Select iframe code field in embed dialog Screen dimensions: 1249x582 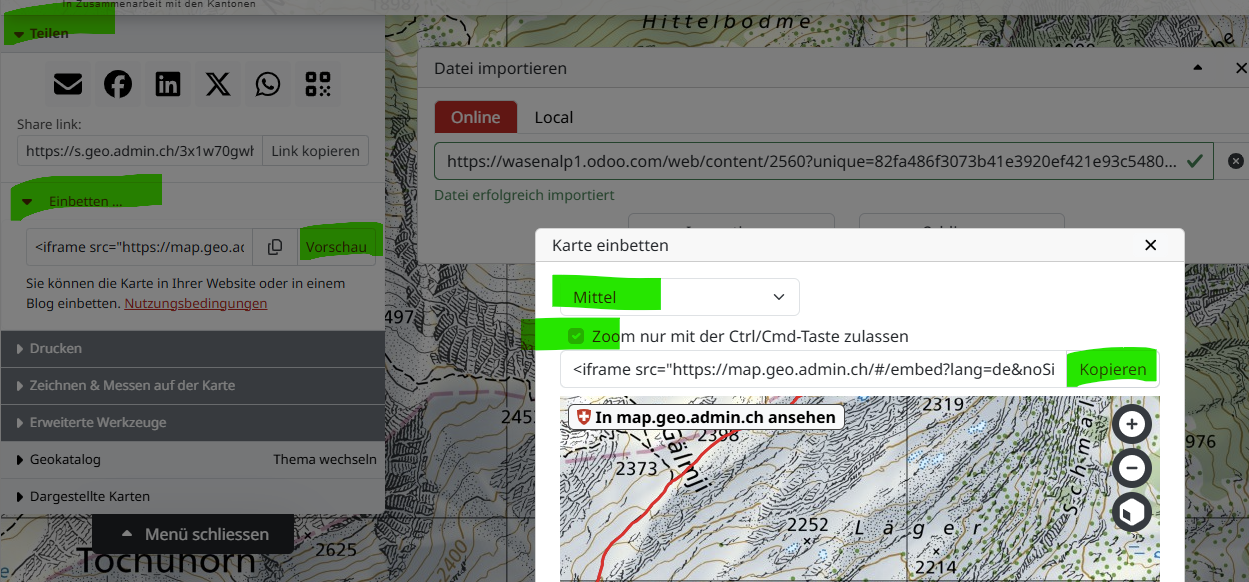tap(814, 369)
